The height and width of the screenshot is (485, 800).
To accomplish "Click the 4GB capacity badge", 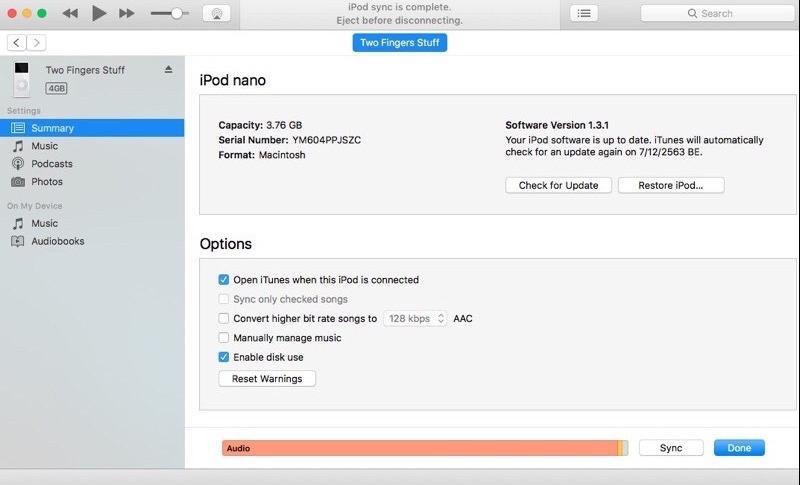I will 56,88.
